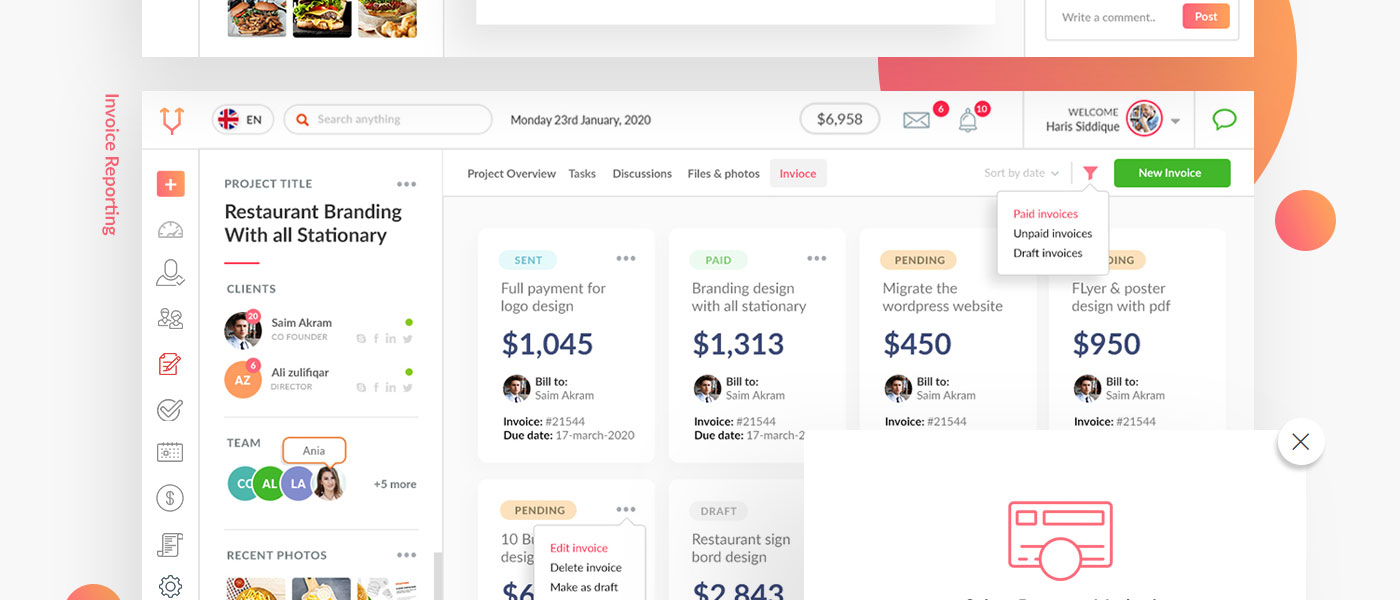Click the New Invoice button
Viewport: 1400px width, 600px height.
click(x=1171, y=173)
